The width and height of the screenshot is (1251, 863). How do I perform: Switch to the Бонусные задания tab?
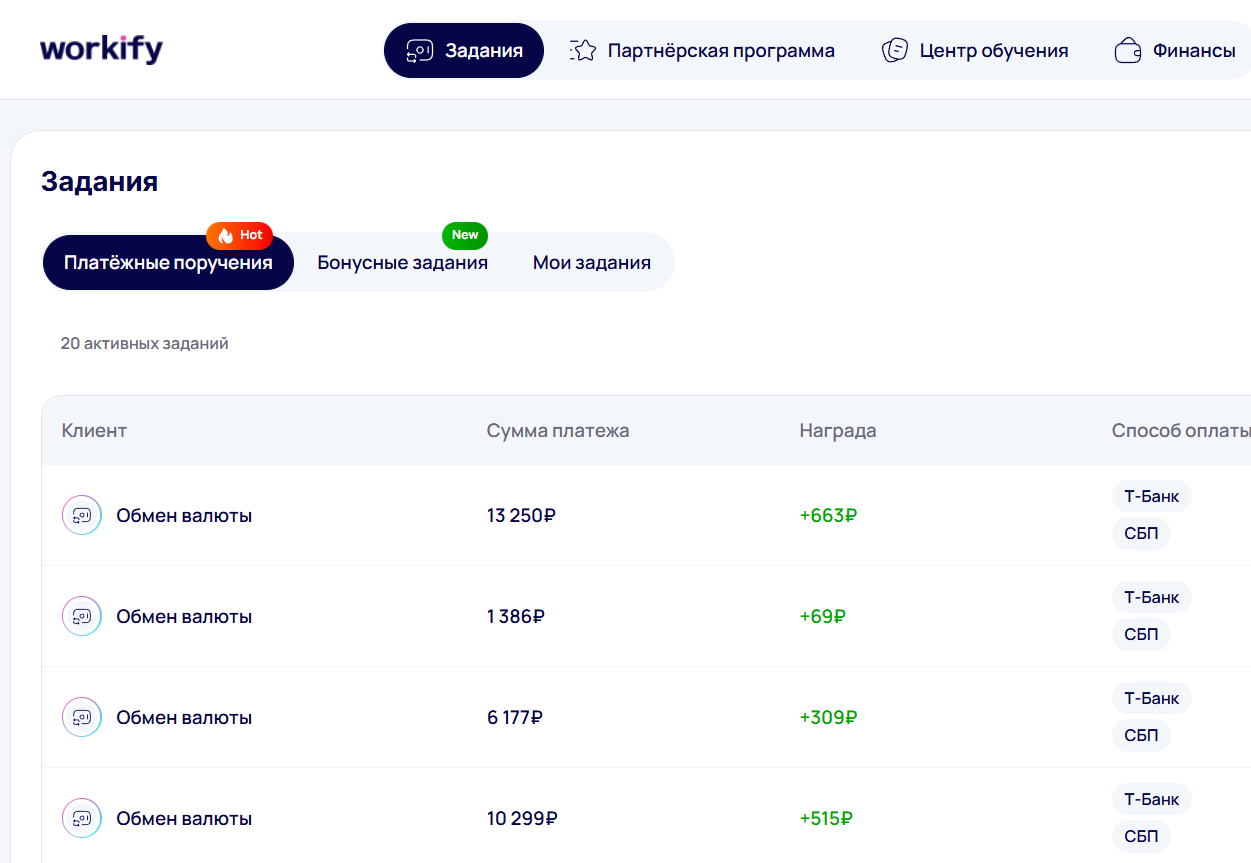[402, 263]
